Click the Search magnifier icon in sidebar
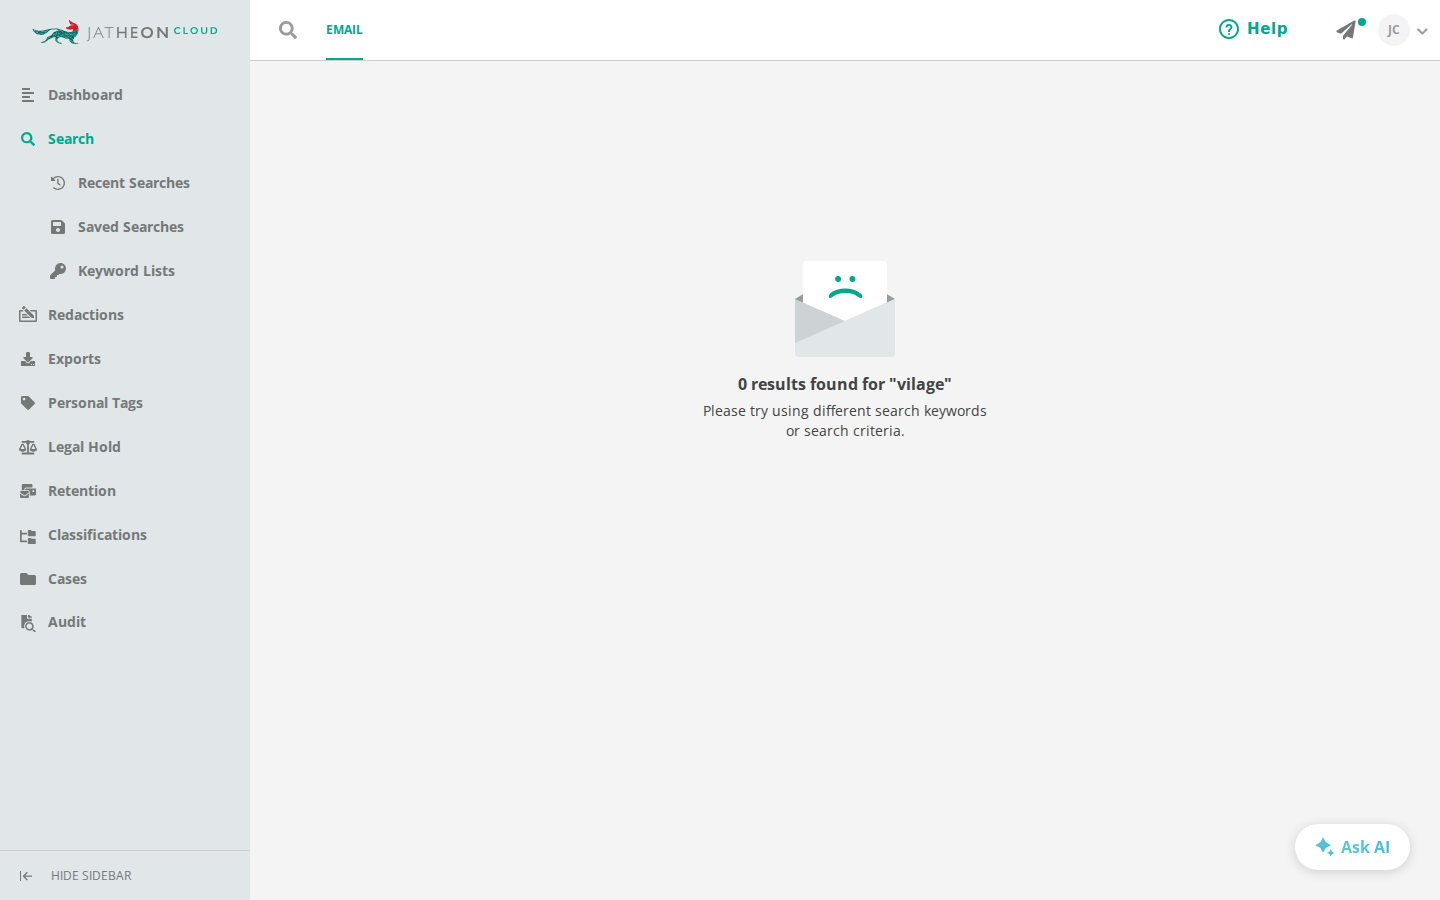Viewport: 1440px width, 900px height. point(28,139)
